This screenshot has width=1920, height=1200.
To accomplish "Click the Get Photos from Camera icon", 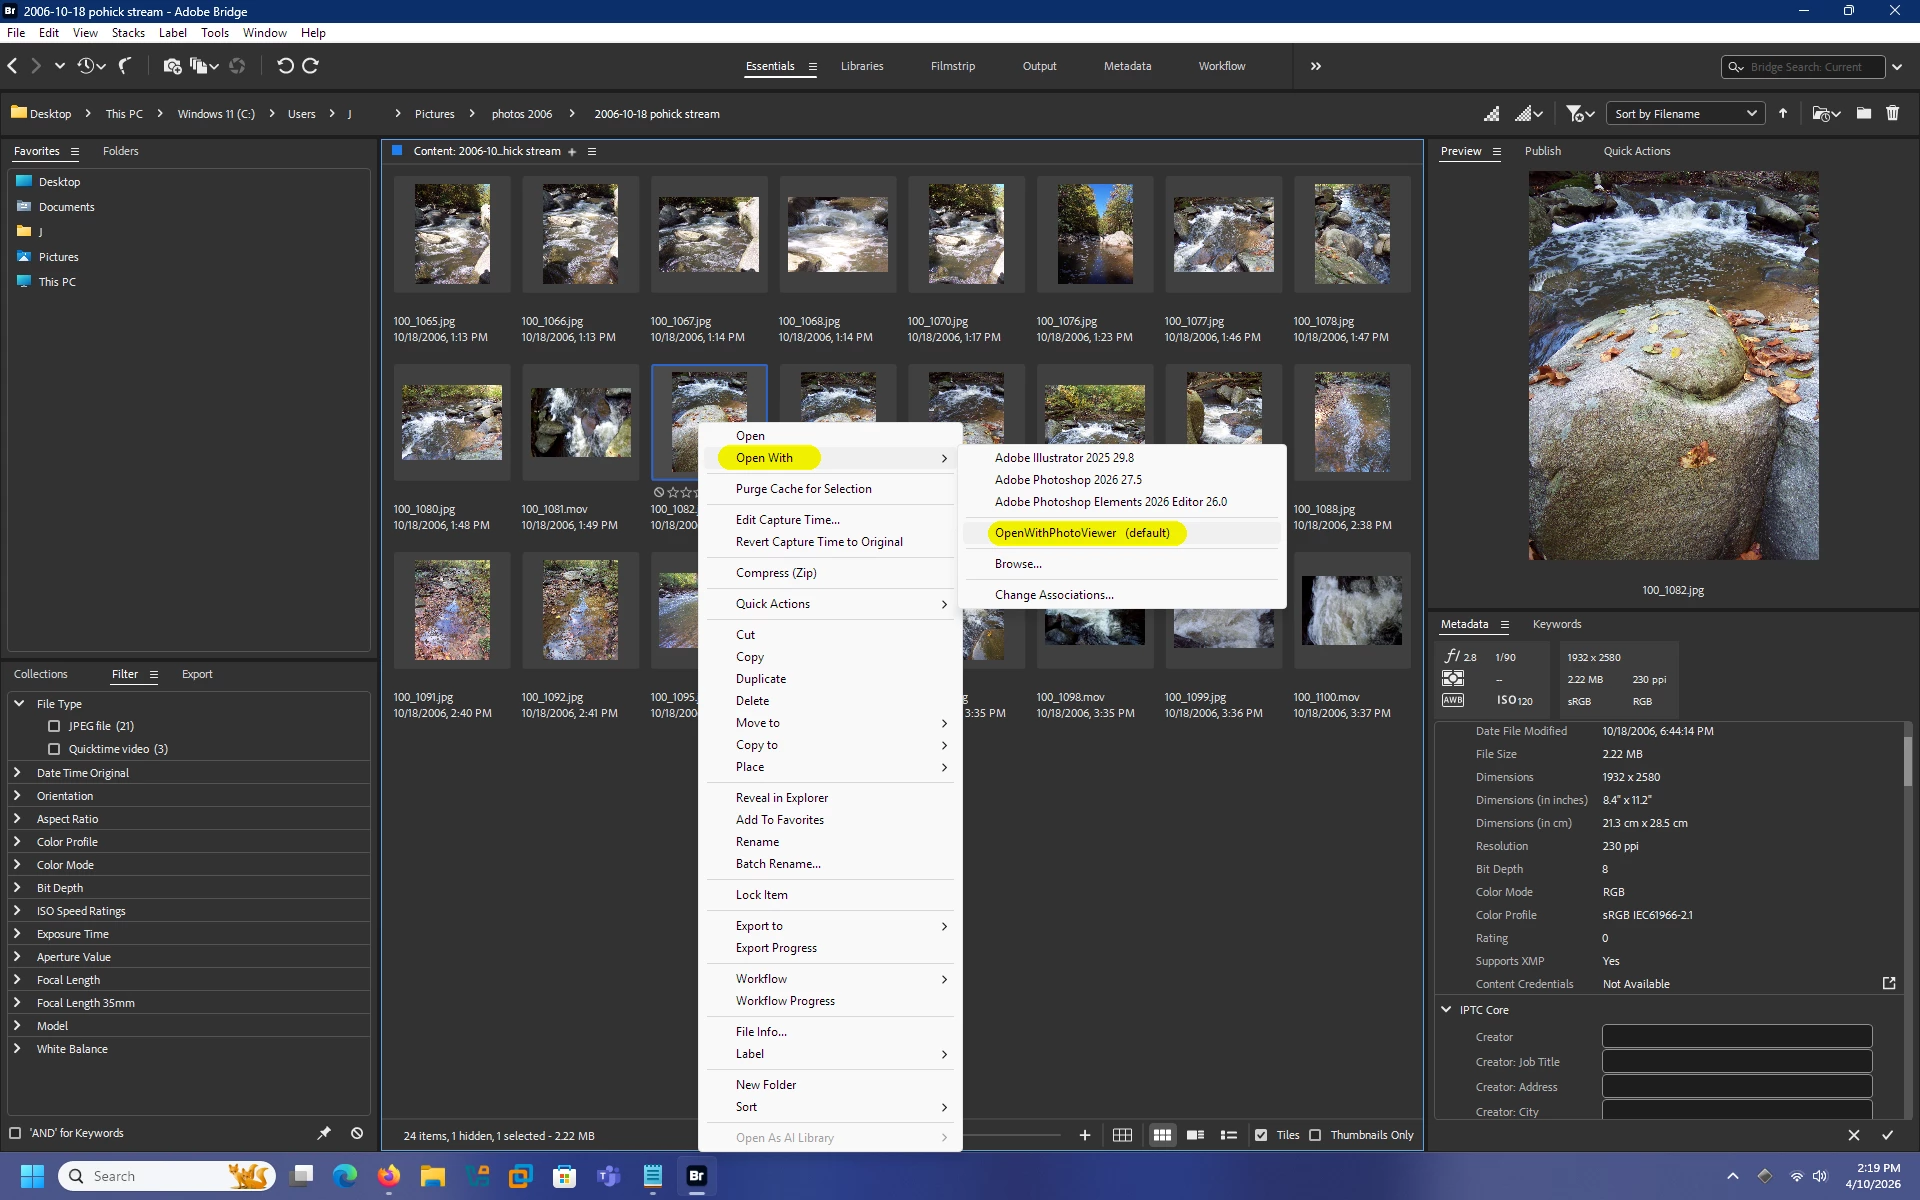I will click(172, 66).
